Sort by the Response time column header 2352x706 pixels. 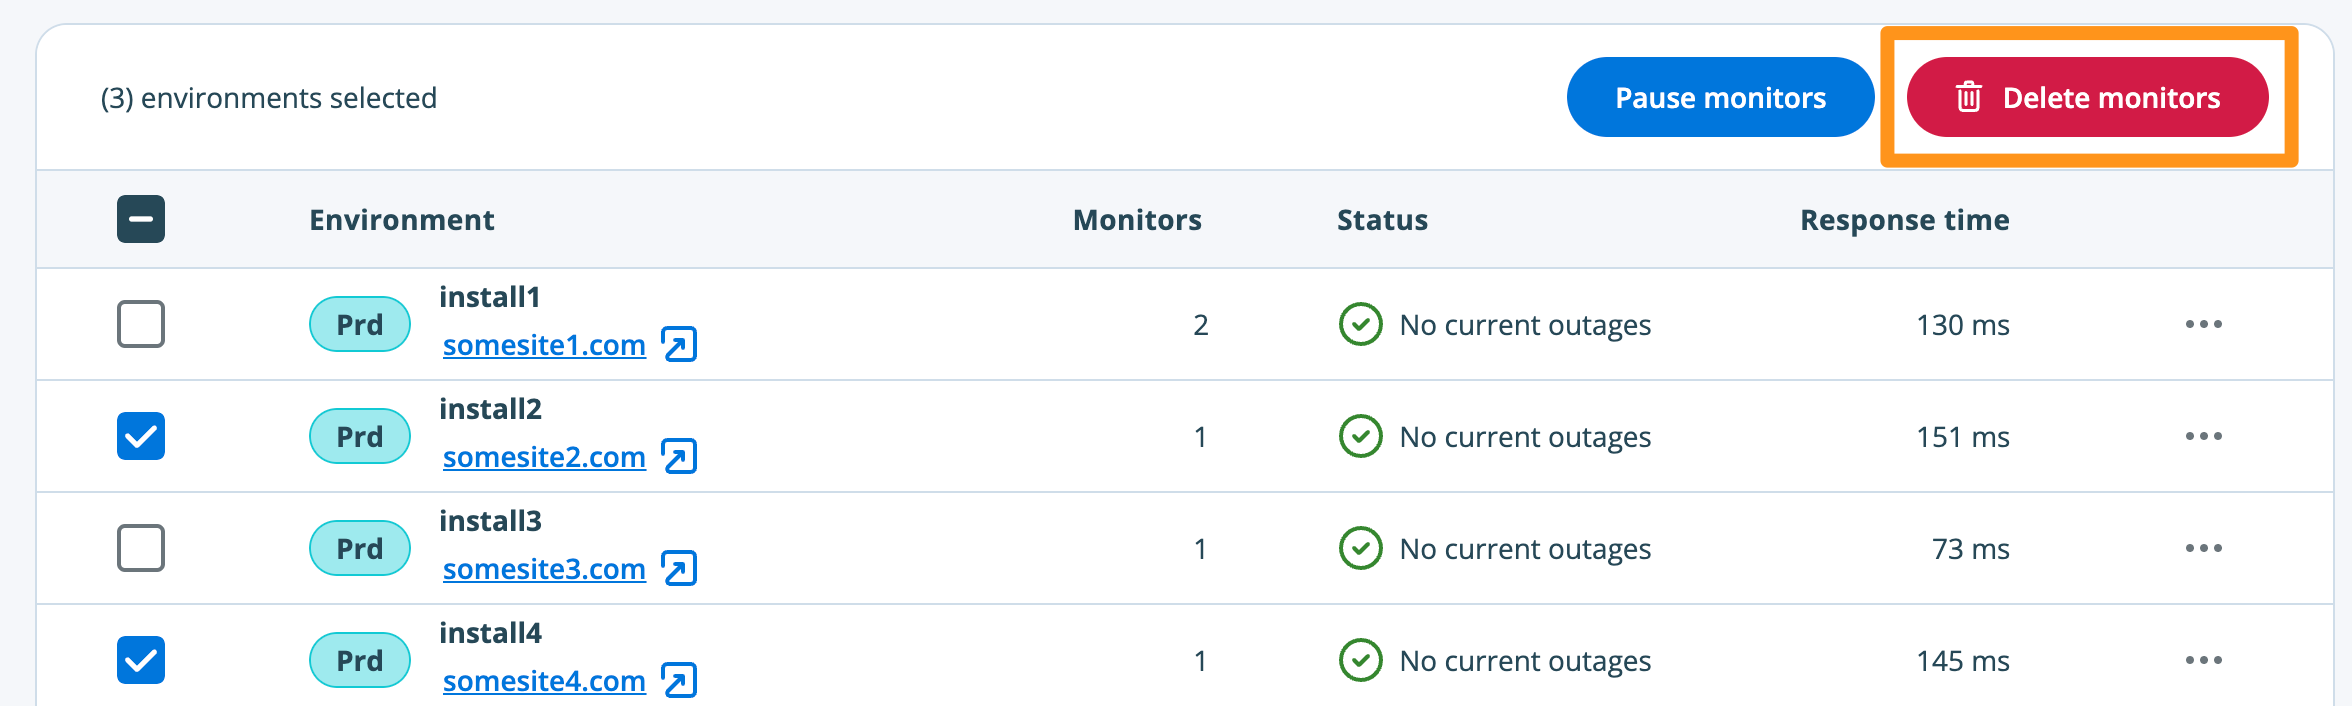(x=1904, y=220)
